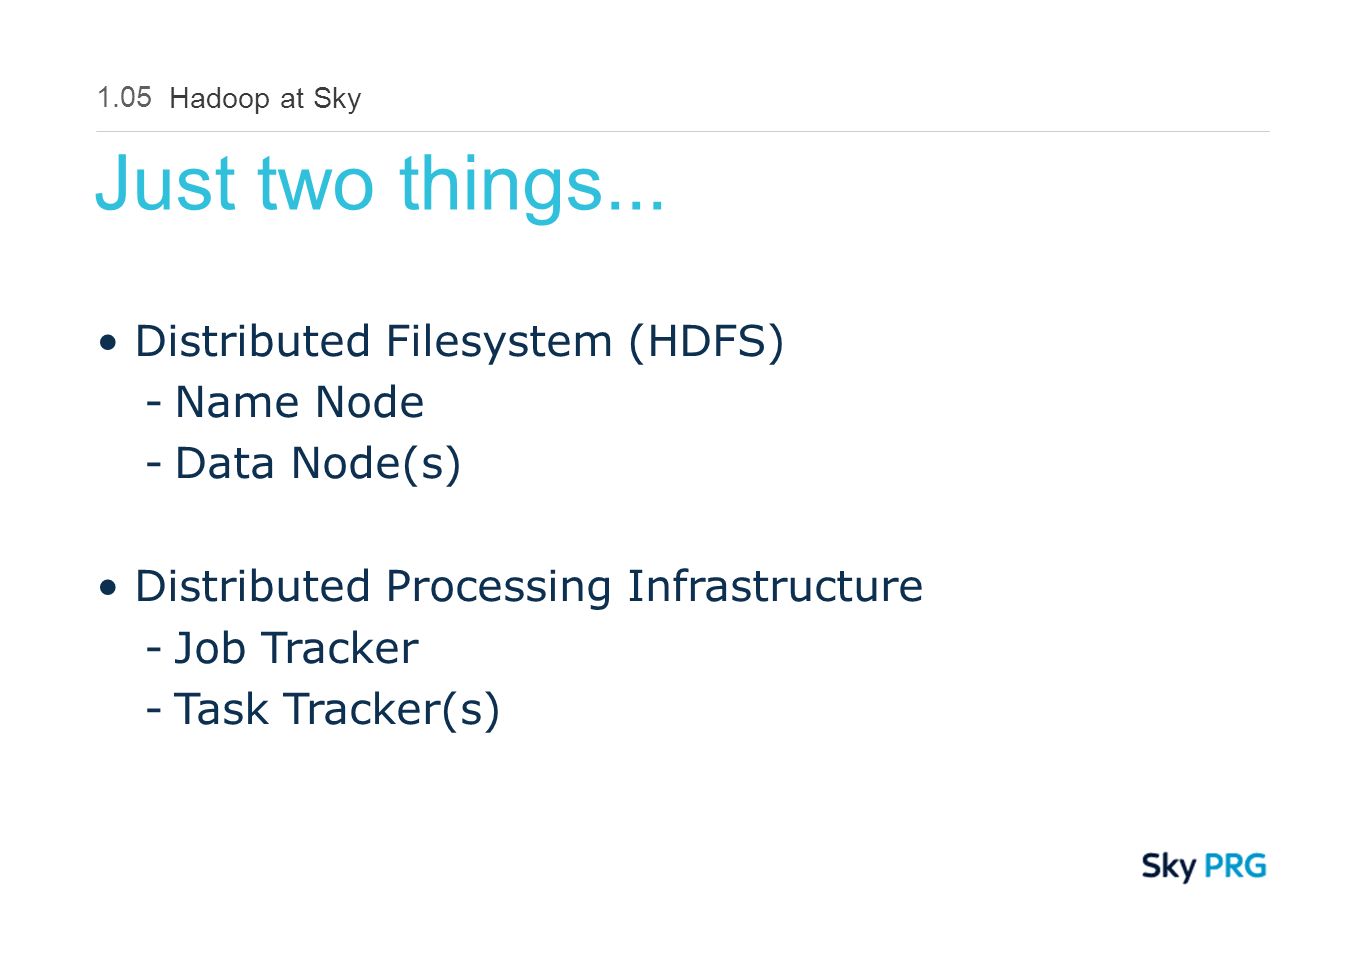Select the 'Job Tracker' sub-item
Viewport: 1365px width, 960px height.
point(296,649)
